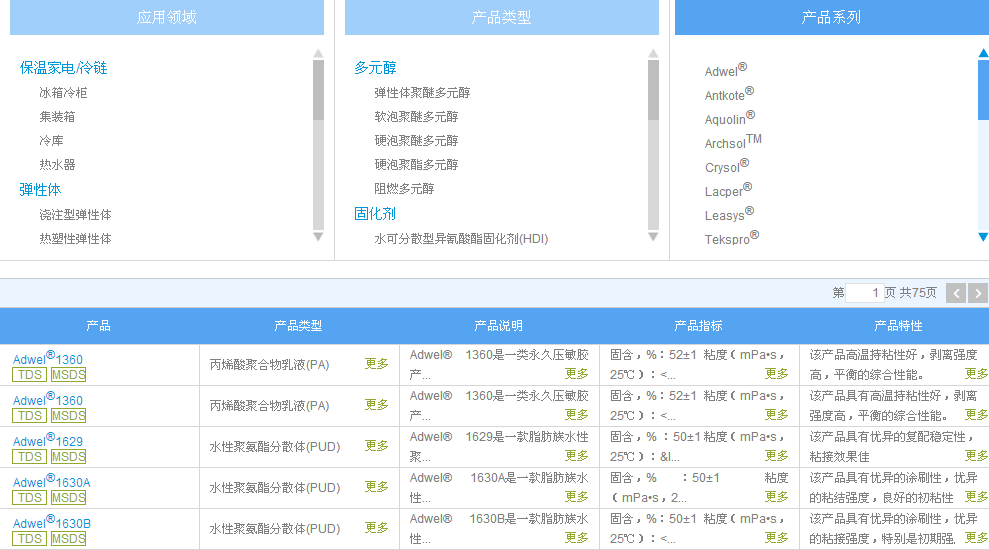Select the 固化剂 product type heading
Screen dimensions: 989x550
pyautogui.click(x=375, y=214)
